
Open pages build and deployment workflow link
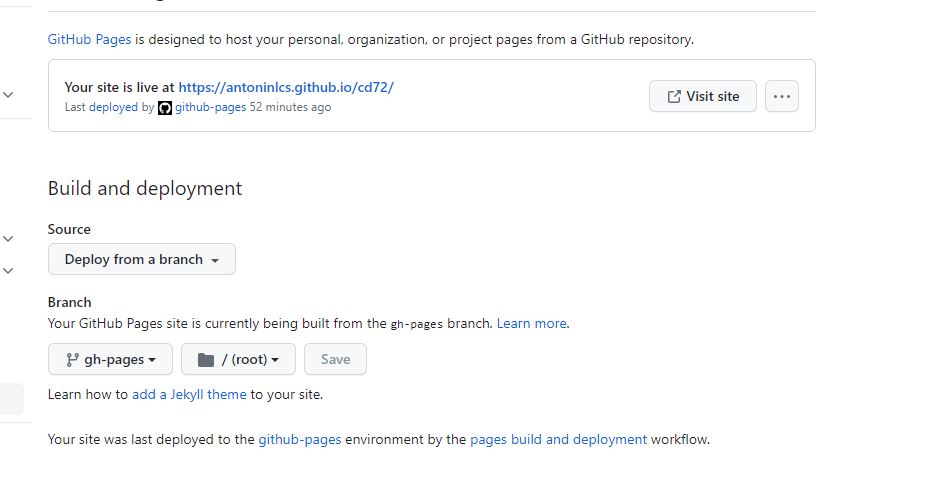tap(558, 439)
